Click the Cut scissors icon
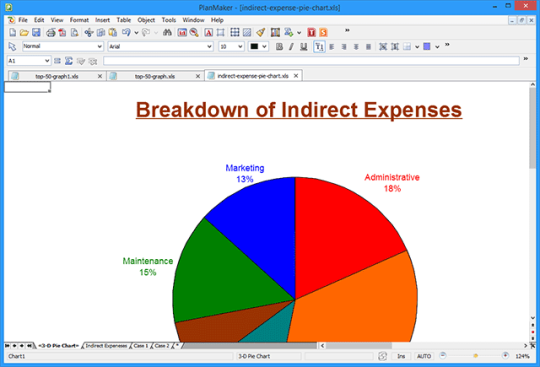Image resolution: width=540 pixels, height=367 pixels. click(89, 32)
